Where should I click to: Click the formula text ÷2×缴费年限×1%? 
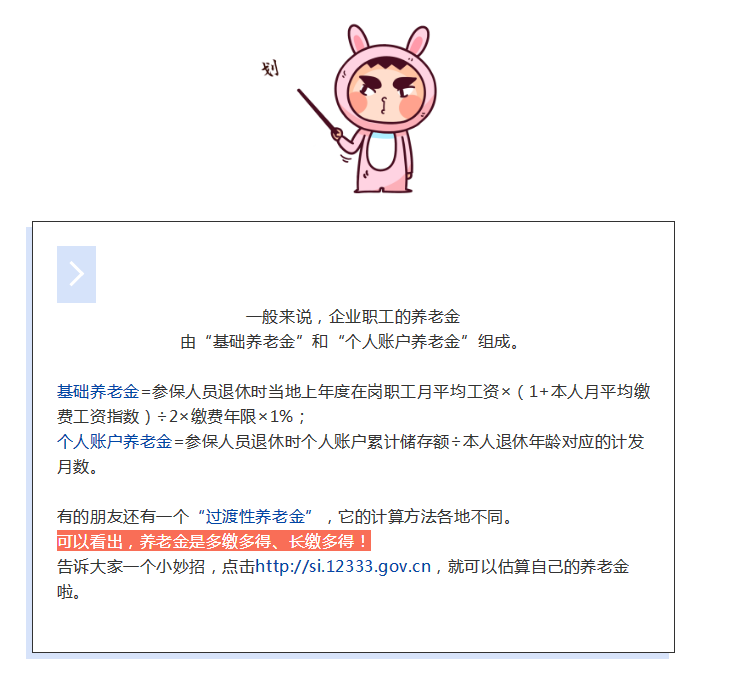click(225, 416)
